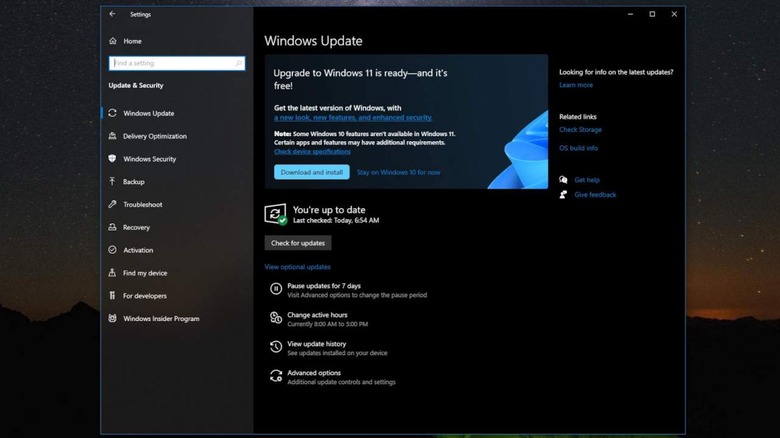Click the Windows Security shield icon
The height and width of the screenshot is (438, 780).
pyautogui.click(x=112, y=159)
